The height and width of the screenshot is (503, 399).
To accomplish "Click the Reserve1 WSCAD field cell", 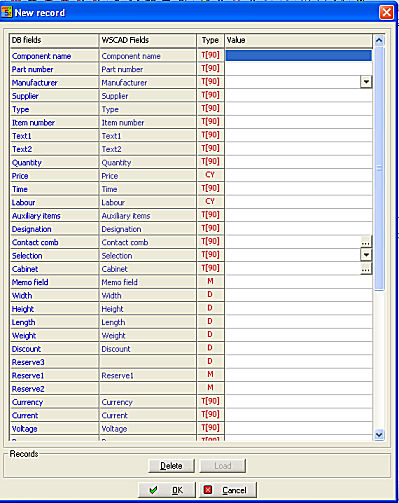I will (x=148, y=375).
